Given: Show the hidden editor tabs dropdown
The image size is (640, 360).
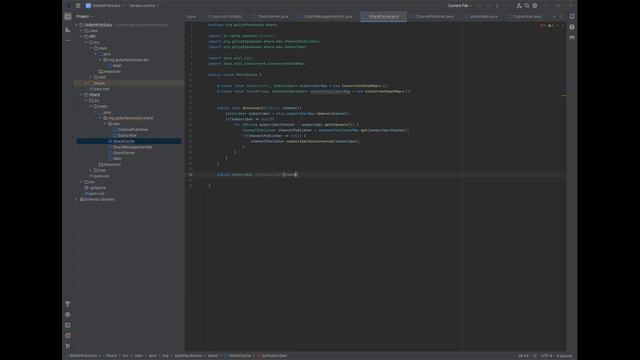Looking at the screenshot, I should tap(554, 17).
